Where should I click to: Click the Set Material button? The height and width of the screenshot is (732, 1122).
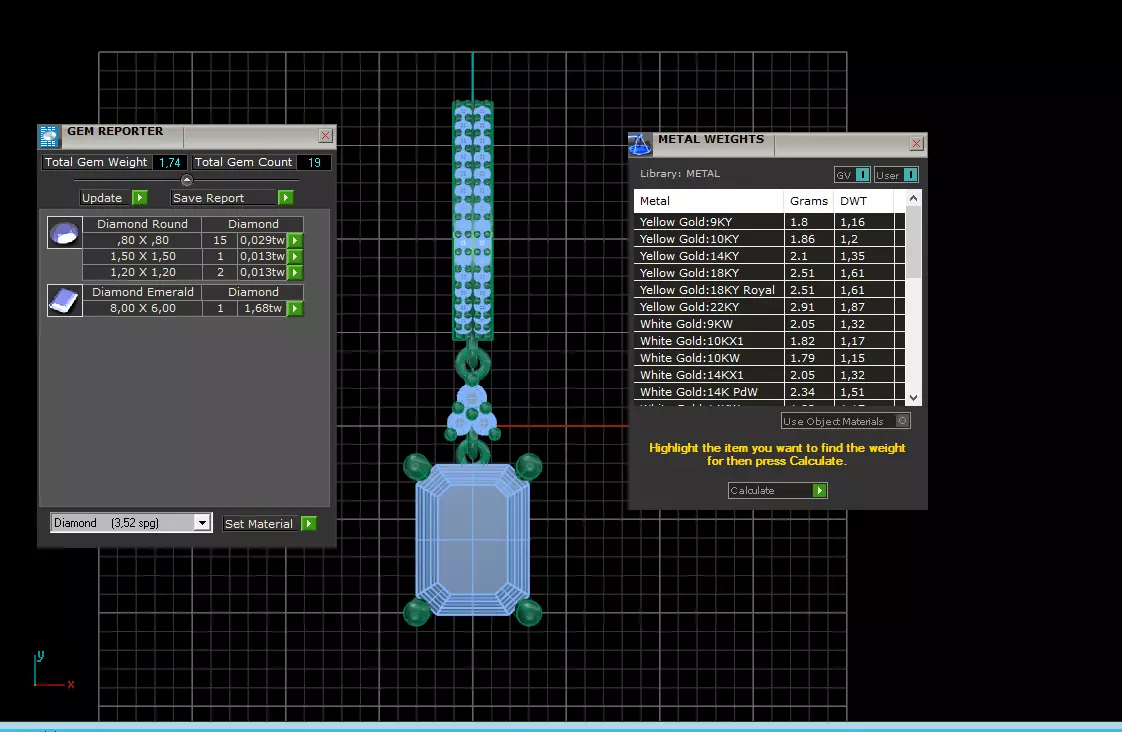point(261,524)
